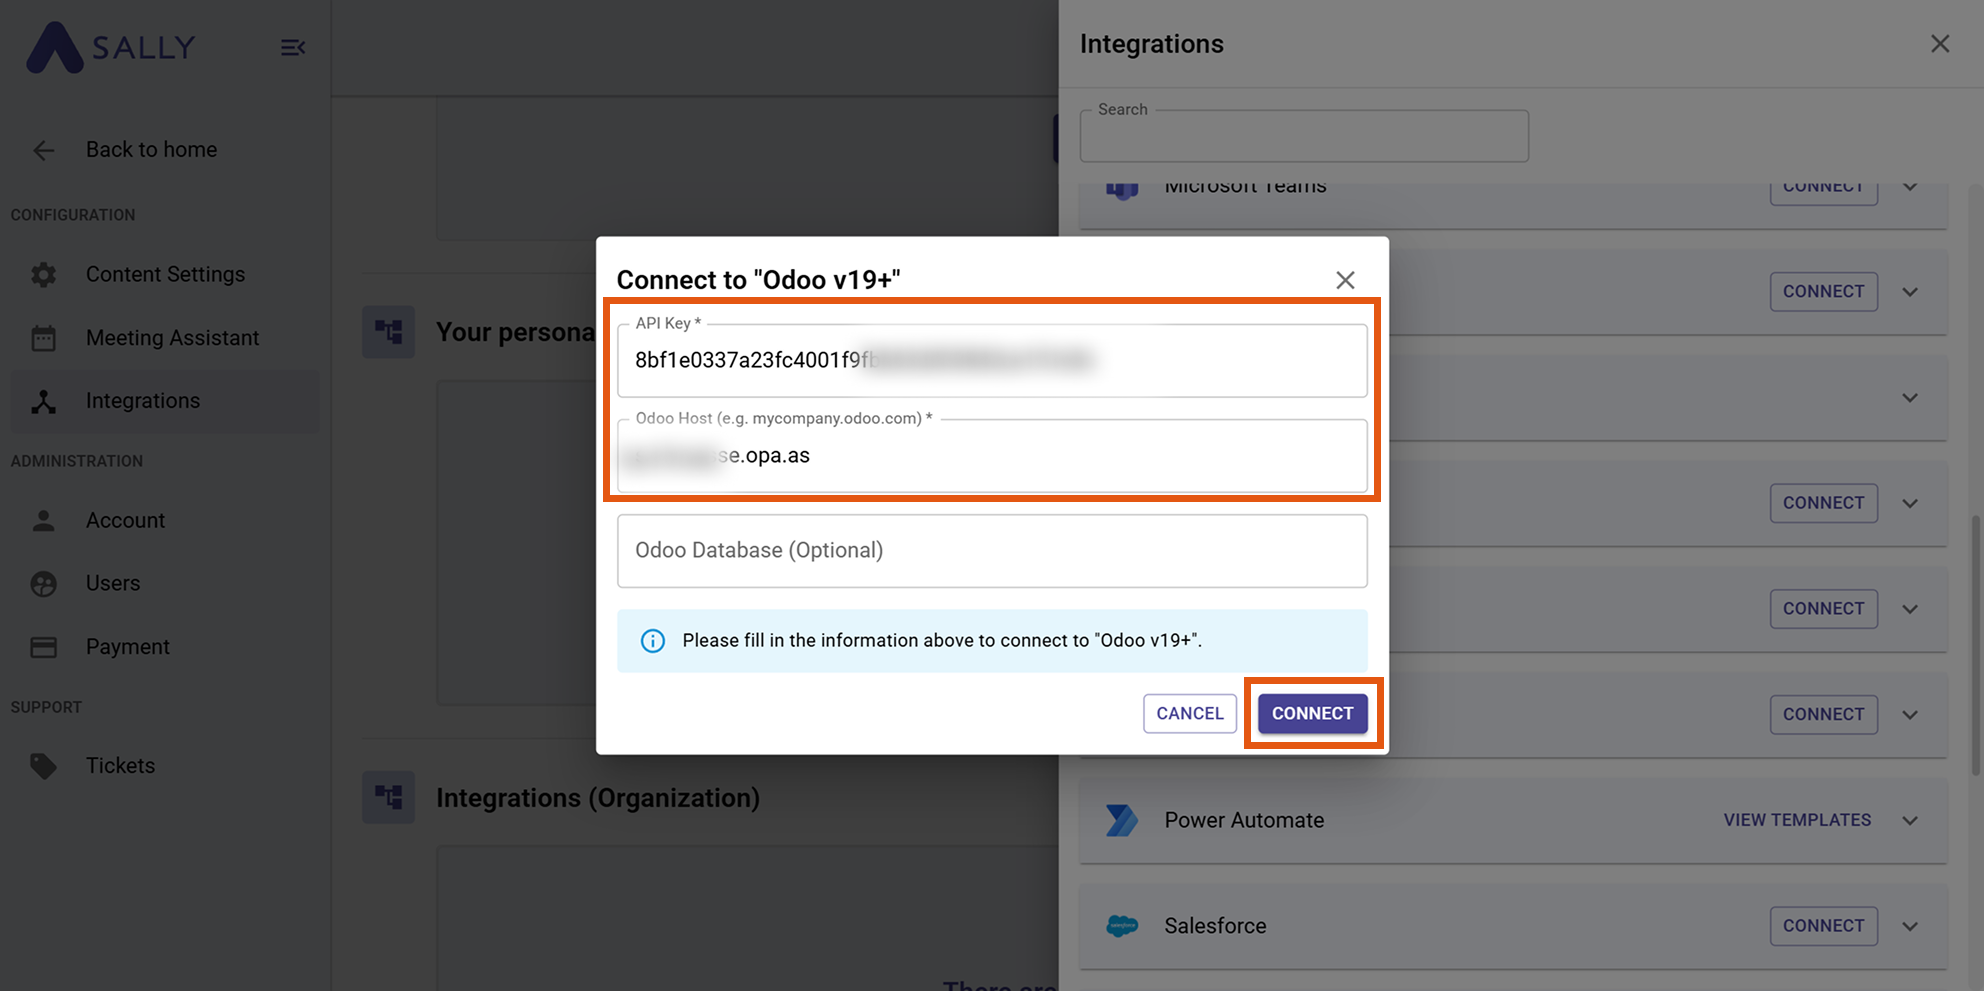This screenshot has height=991, width=1984.
Task: Click the Power Automate icon
Action: (x=1122, y=820)
